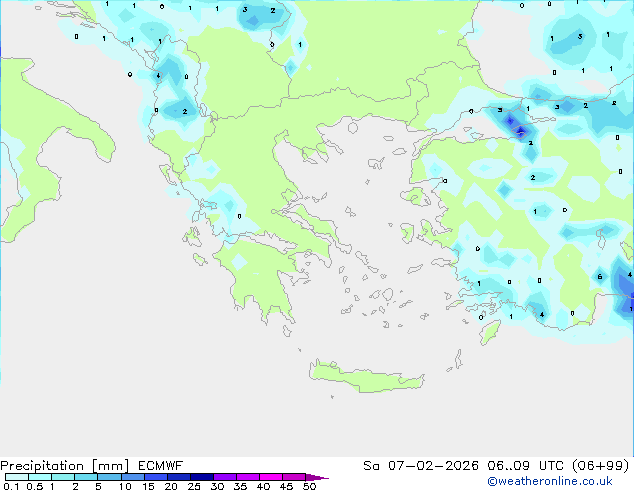Click the 'Sa' weekday abbreviation
The height and width of the screenshot is (490, 634).
pyautogui.click(x=371, y=466)
